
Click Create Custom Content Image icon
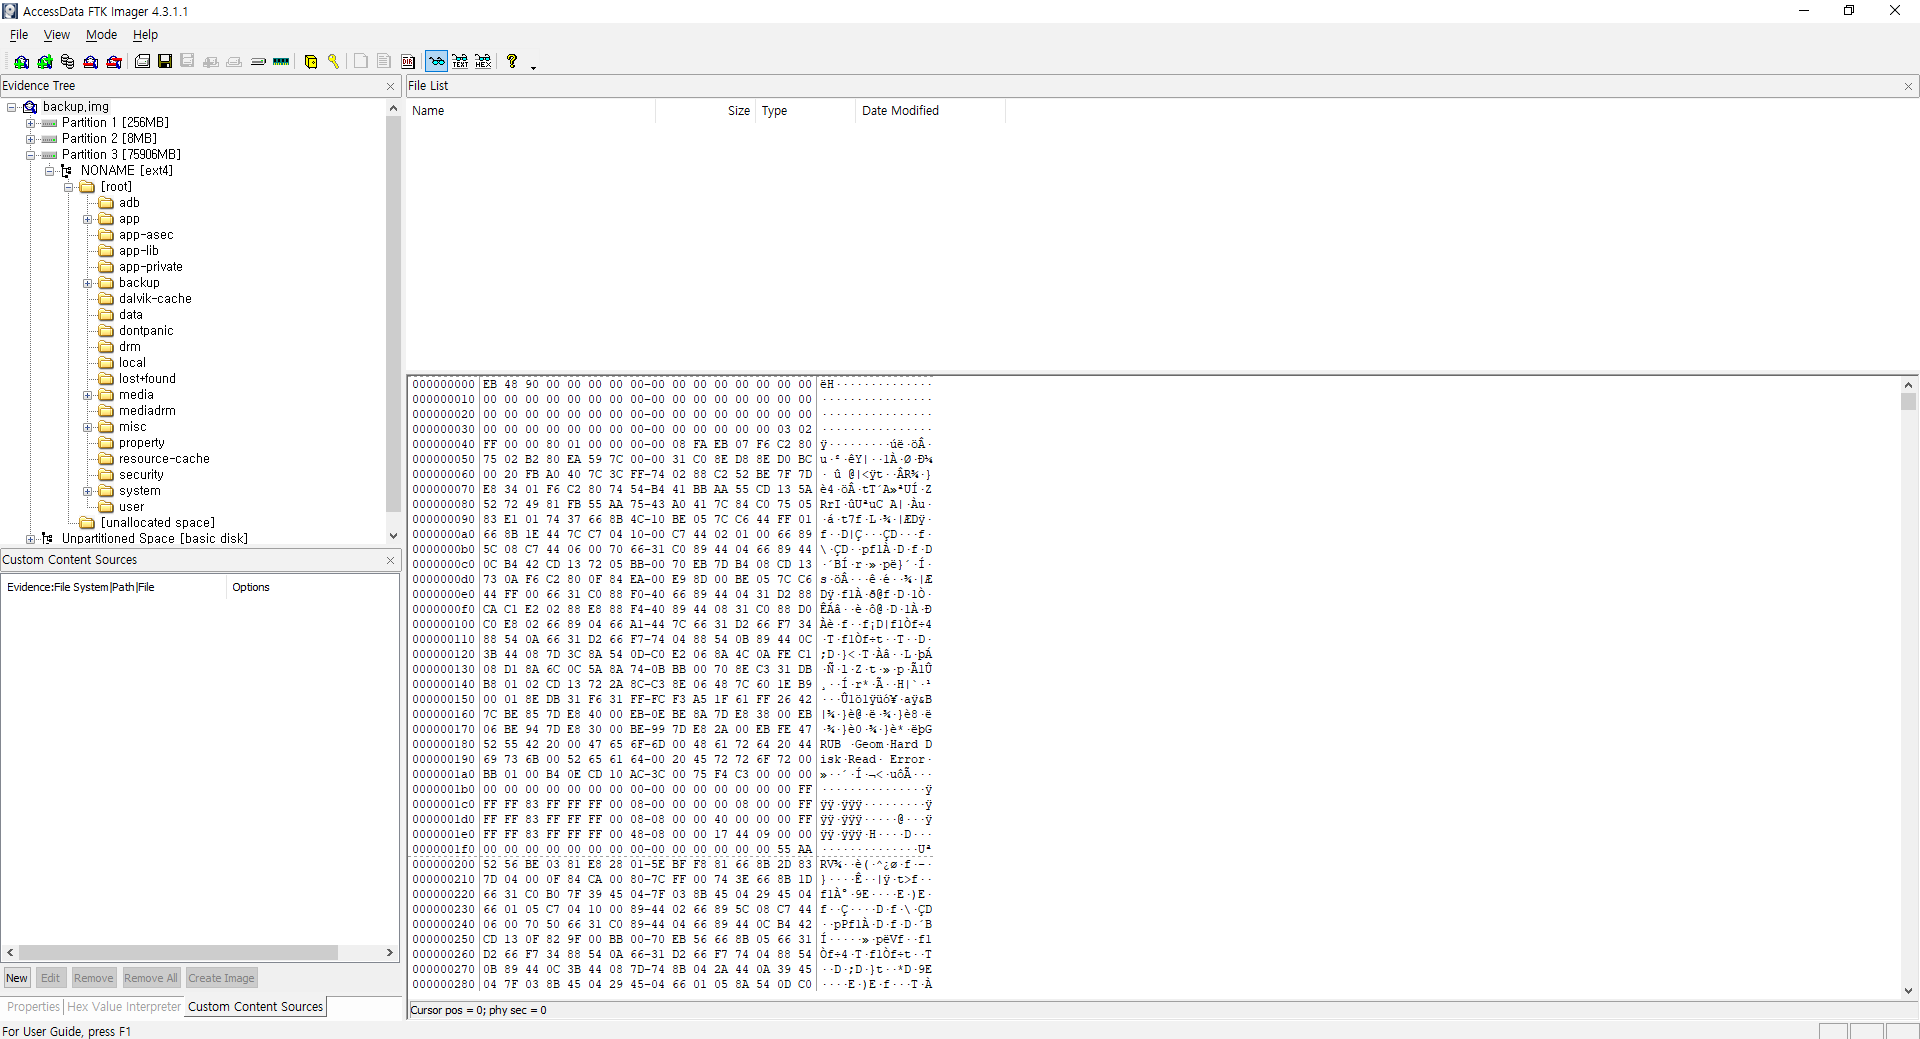point(234,62)
